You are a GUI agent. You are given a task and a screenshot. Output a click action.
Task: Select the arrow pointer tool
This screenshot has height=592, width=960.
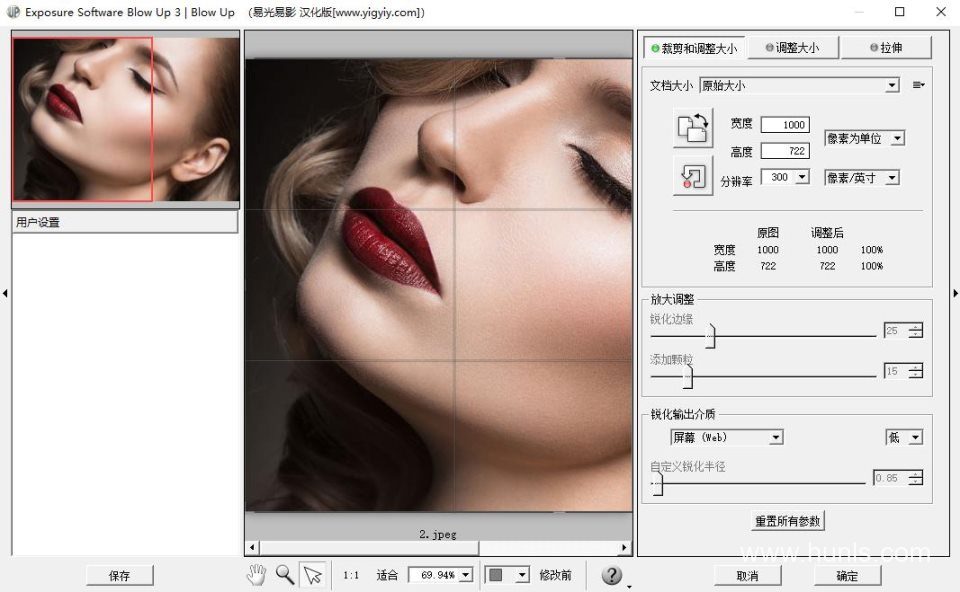coord(313,574)
